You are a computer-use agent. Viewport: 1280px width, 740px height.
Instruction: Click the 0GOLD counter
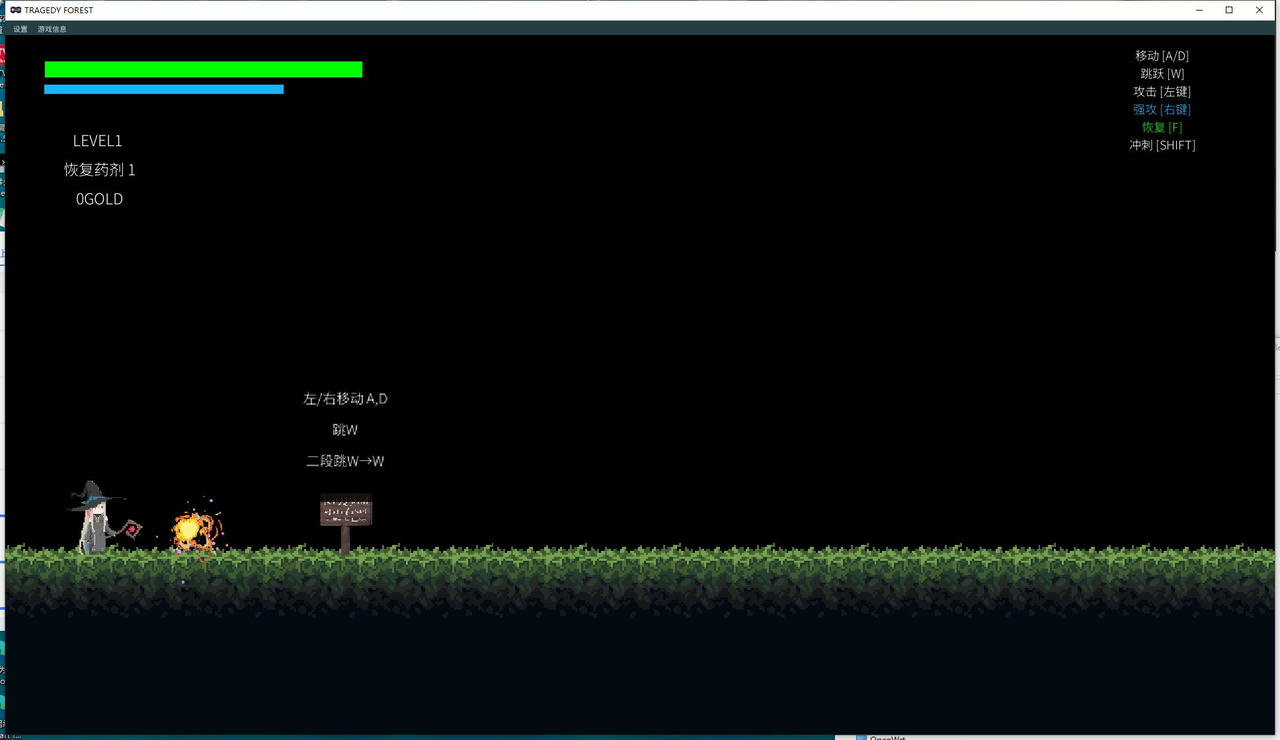click(99, 199)
